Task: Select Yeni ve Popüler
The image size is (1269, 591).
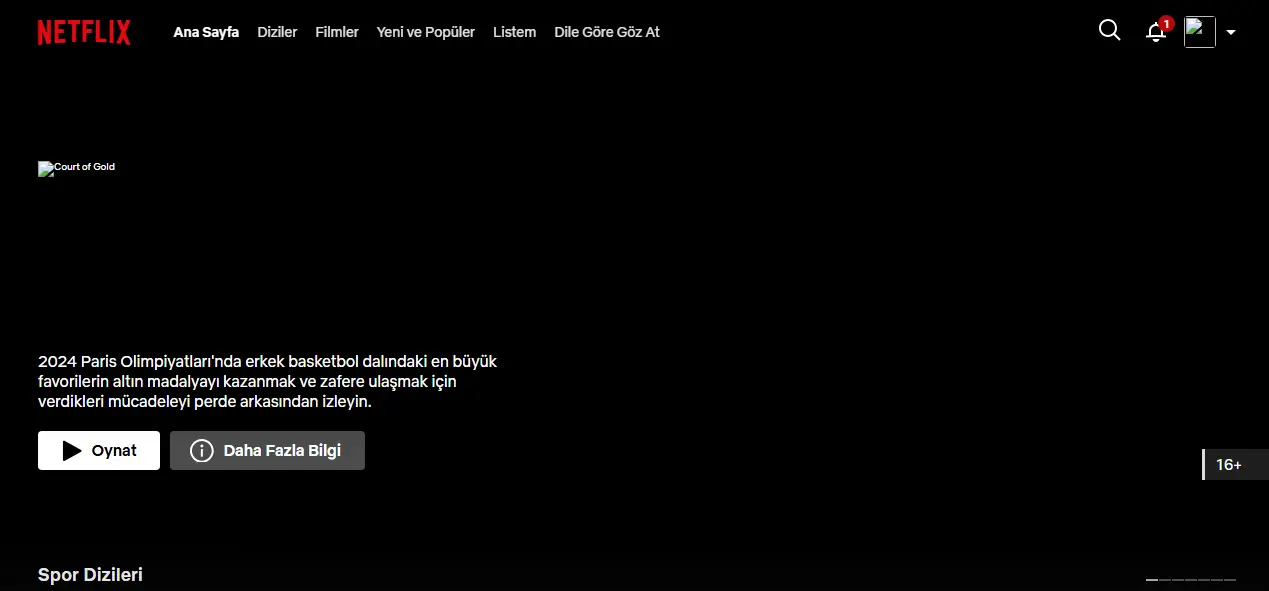Action: (426, 32)
